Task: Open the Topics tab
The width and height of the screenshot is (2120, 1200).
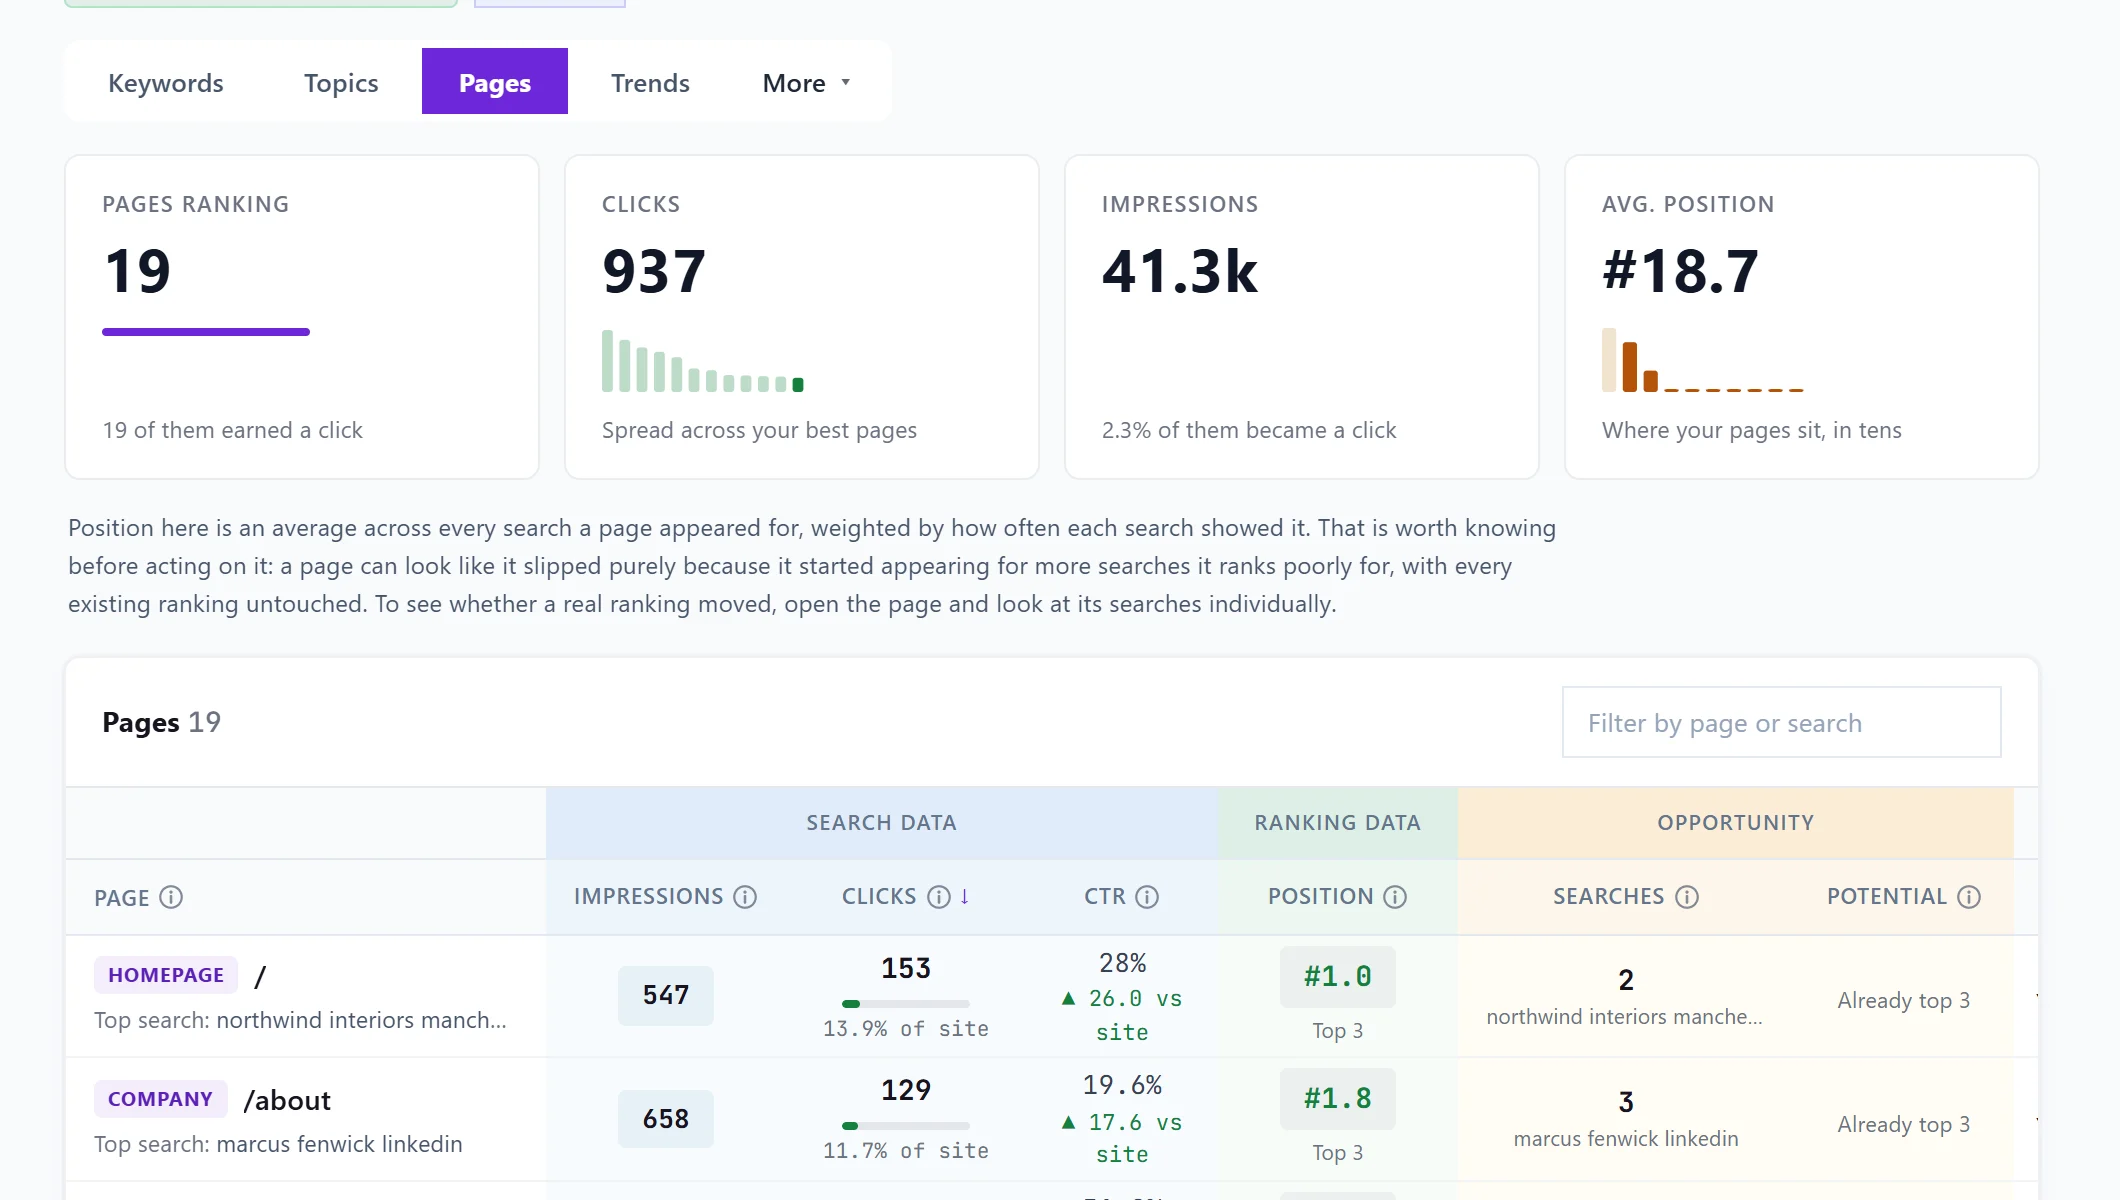Action: [x=341, y=82]
